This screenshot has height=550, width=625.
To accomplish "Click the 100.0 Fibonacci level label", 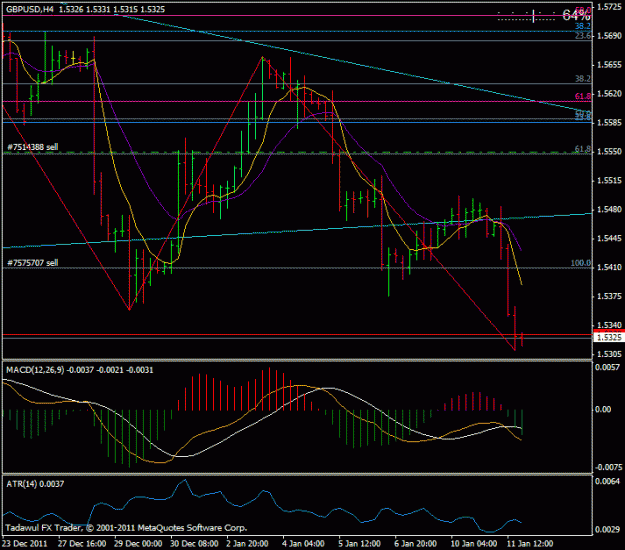I will [x=581, y=263].
